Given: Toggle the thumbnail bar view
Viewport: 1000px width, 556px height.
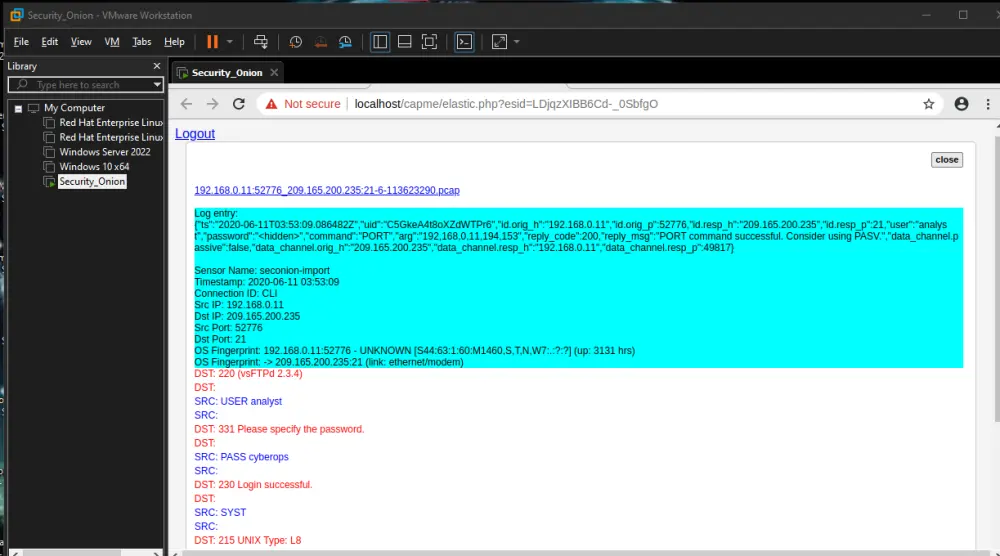Looking at the screenshot, I should click(x=404, y=42).
